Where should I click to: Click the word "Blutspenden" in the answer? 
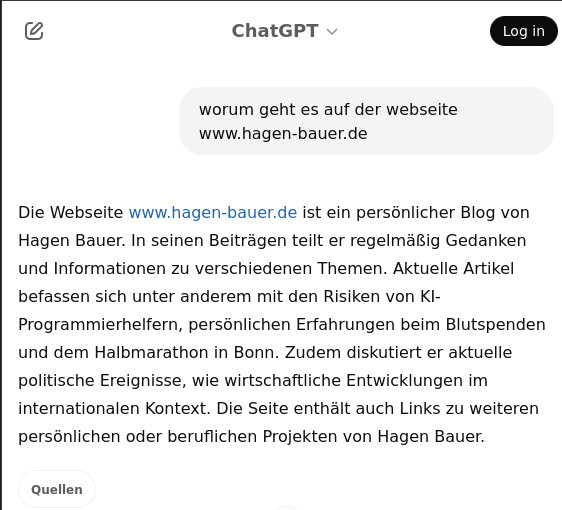point(495,325)
